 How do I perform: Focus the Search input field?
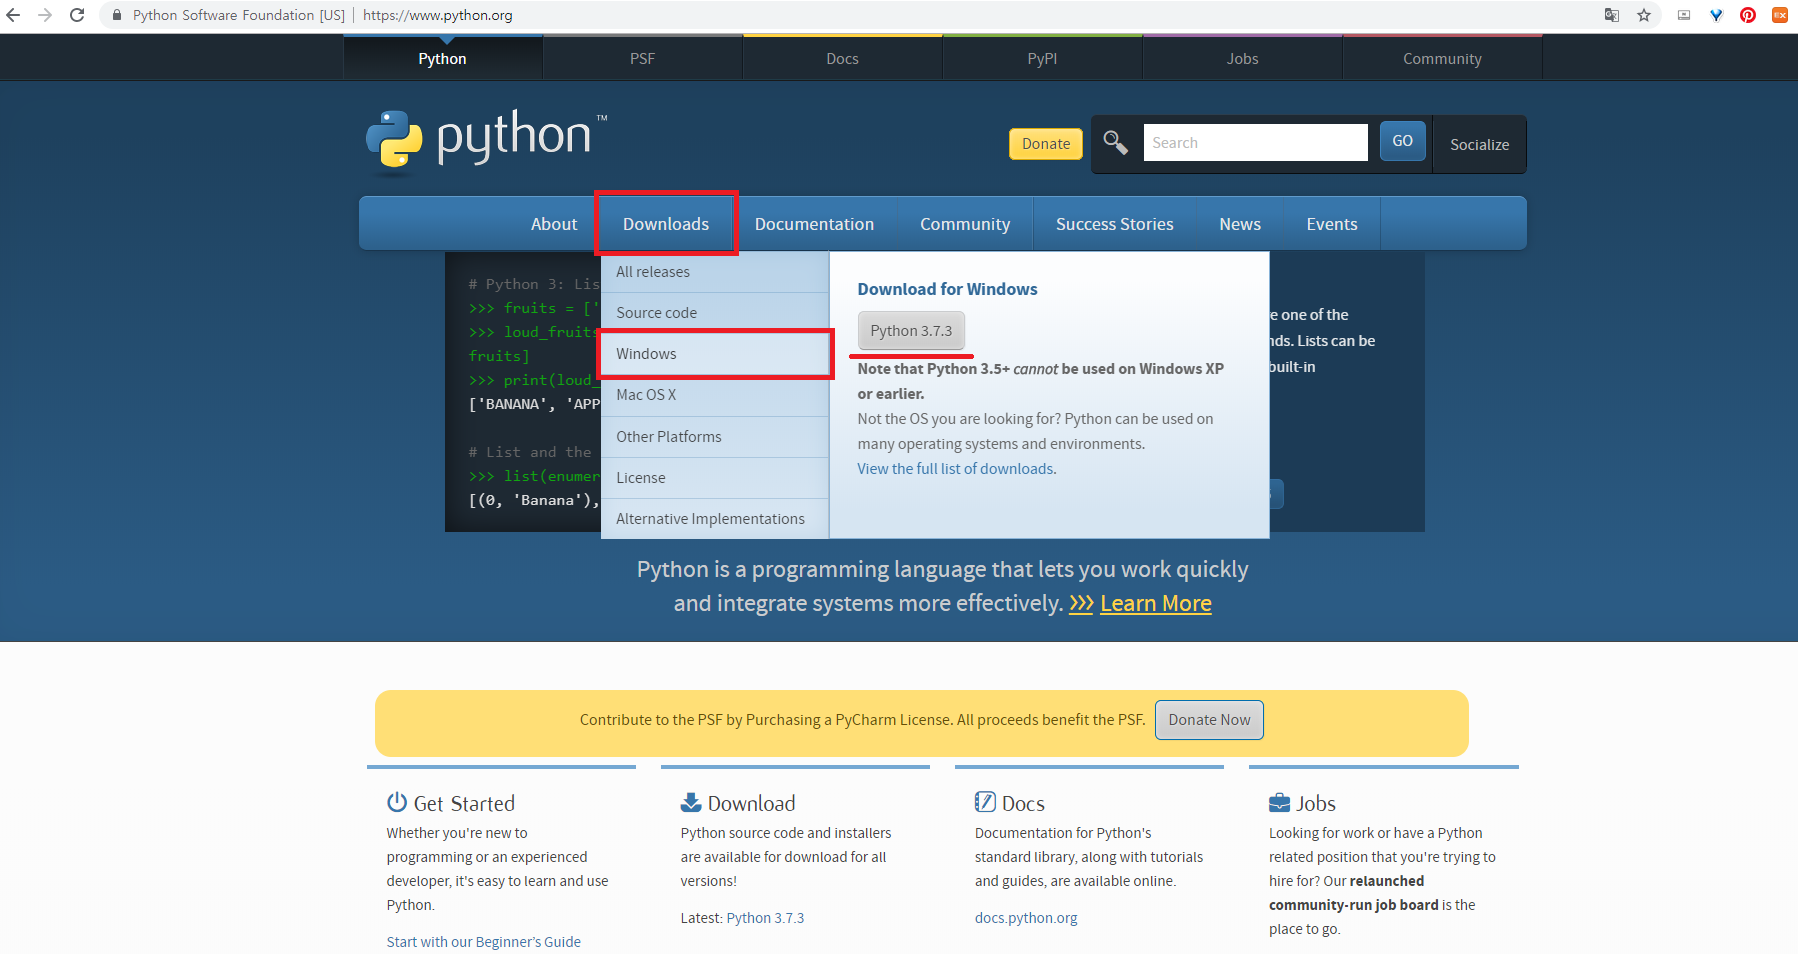click(1255, 143)
